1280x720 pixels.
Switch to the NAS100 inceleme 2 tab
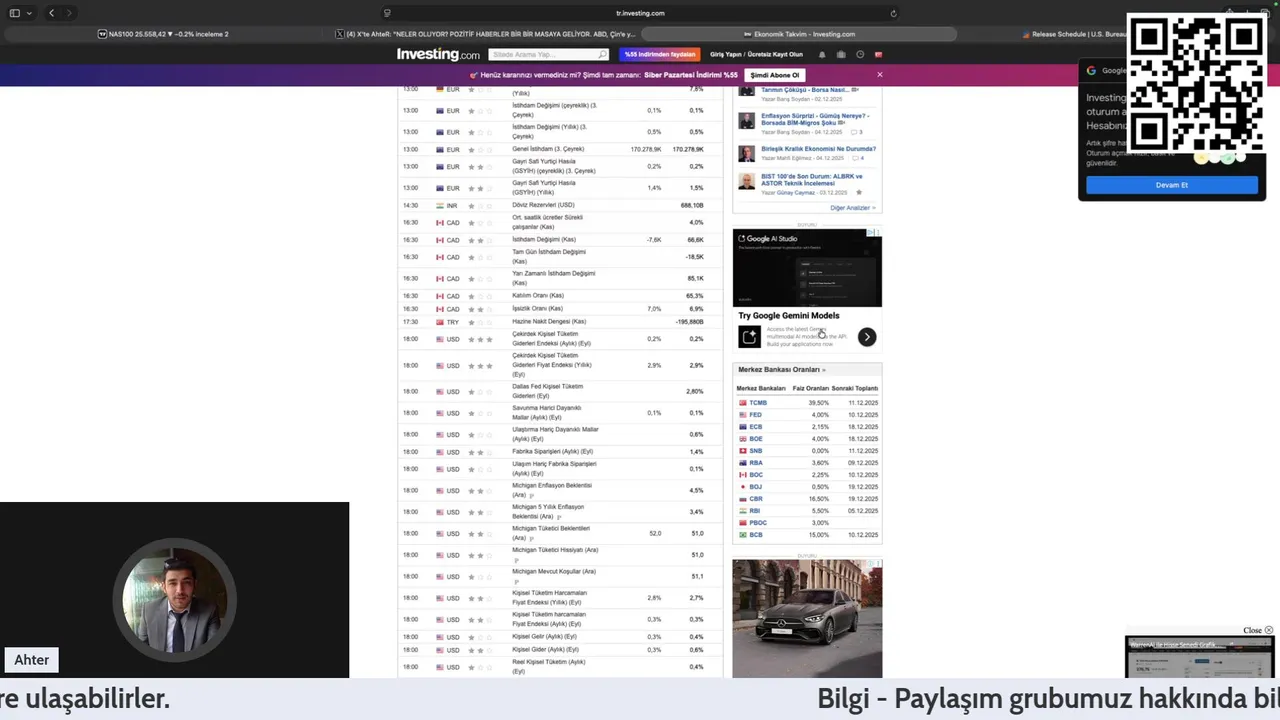163,34
